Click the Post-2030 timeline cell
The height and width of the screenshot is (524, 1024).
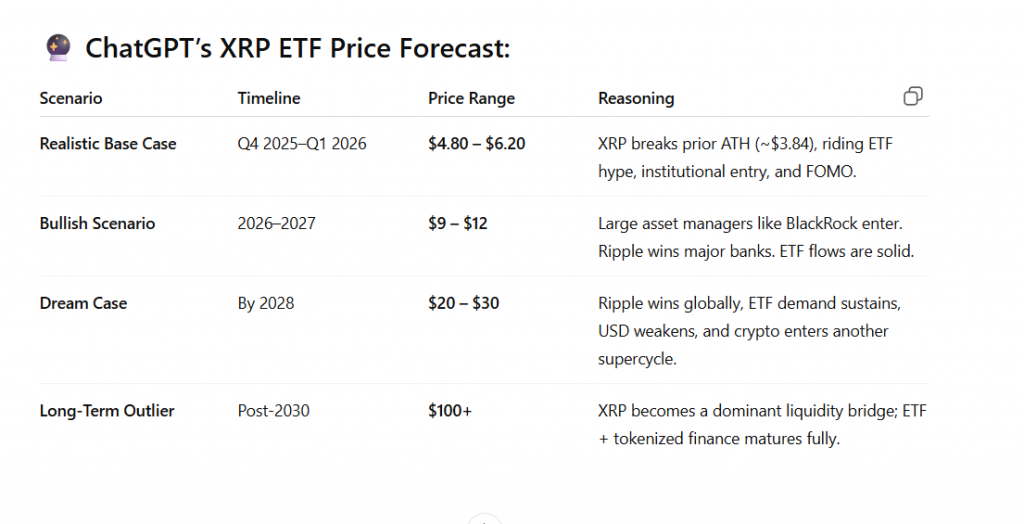pyautogui.click(x=274, y=411)
